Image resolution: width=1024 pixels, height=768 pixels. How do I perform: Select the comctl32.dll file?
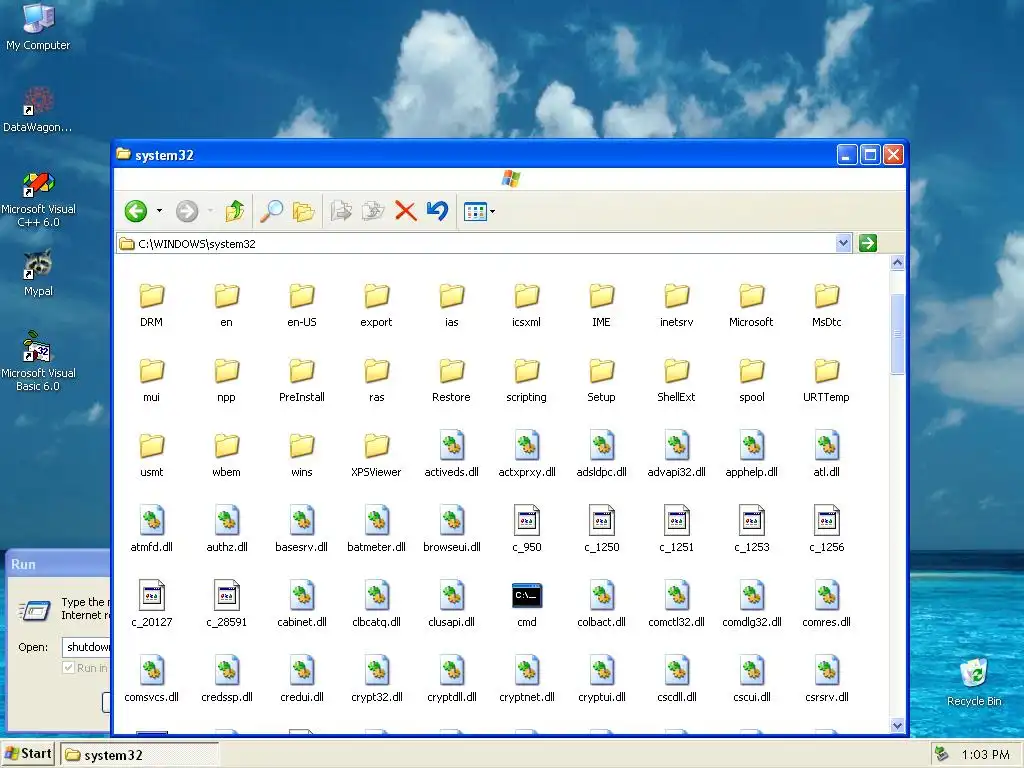coord(677,604)
